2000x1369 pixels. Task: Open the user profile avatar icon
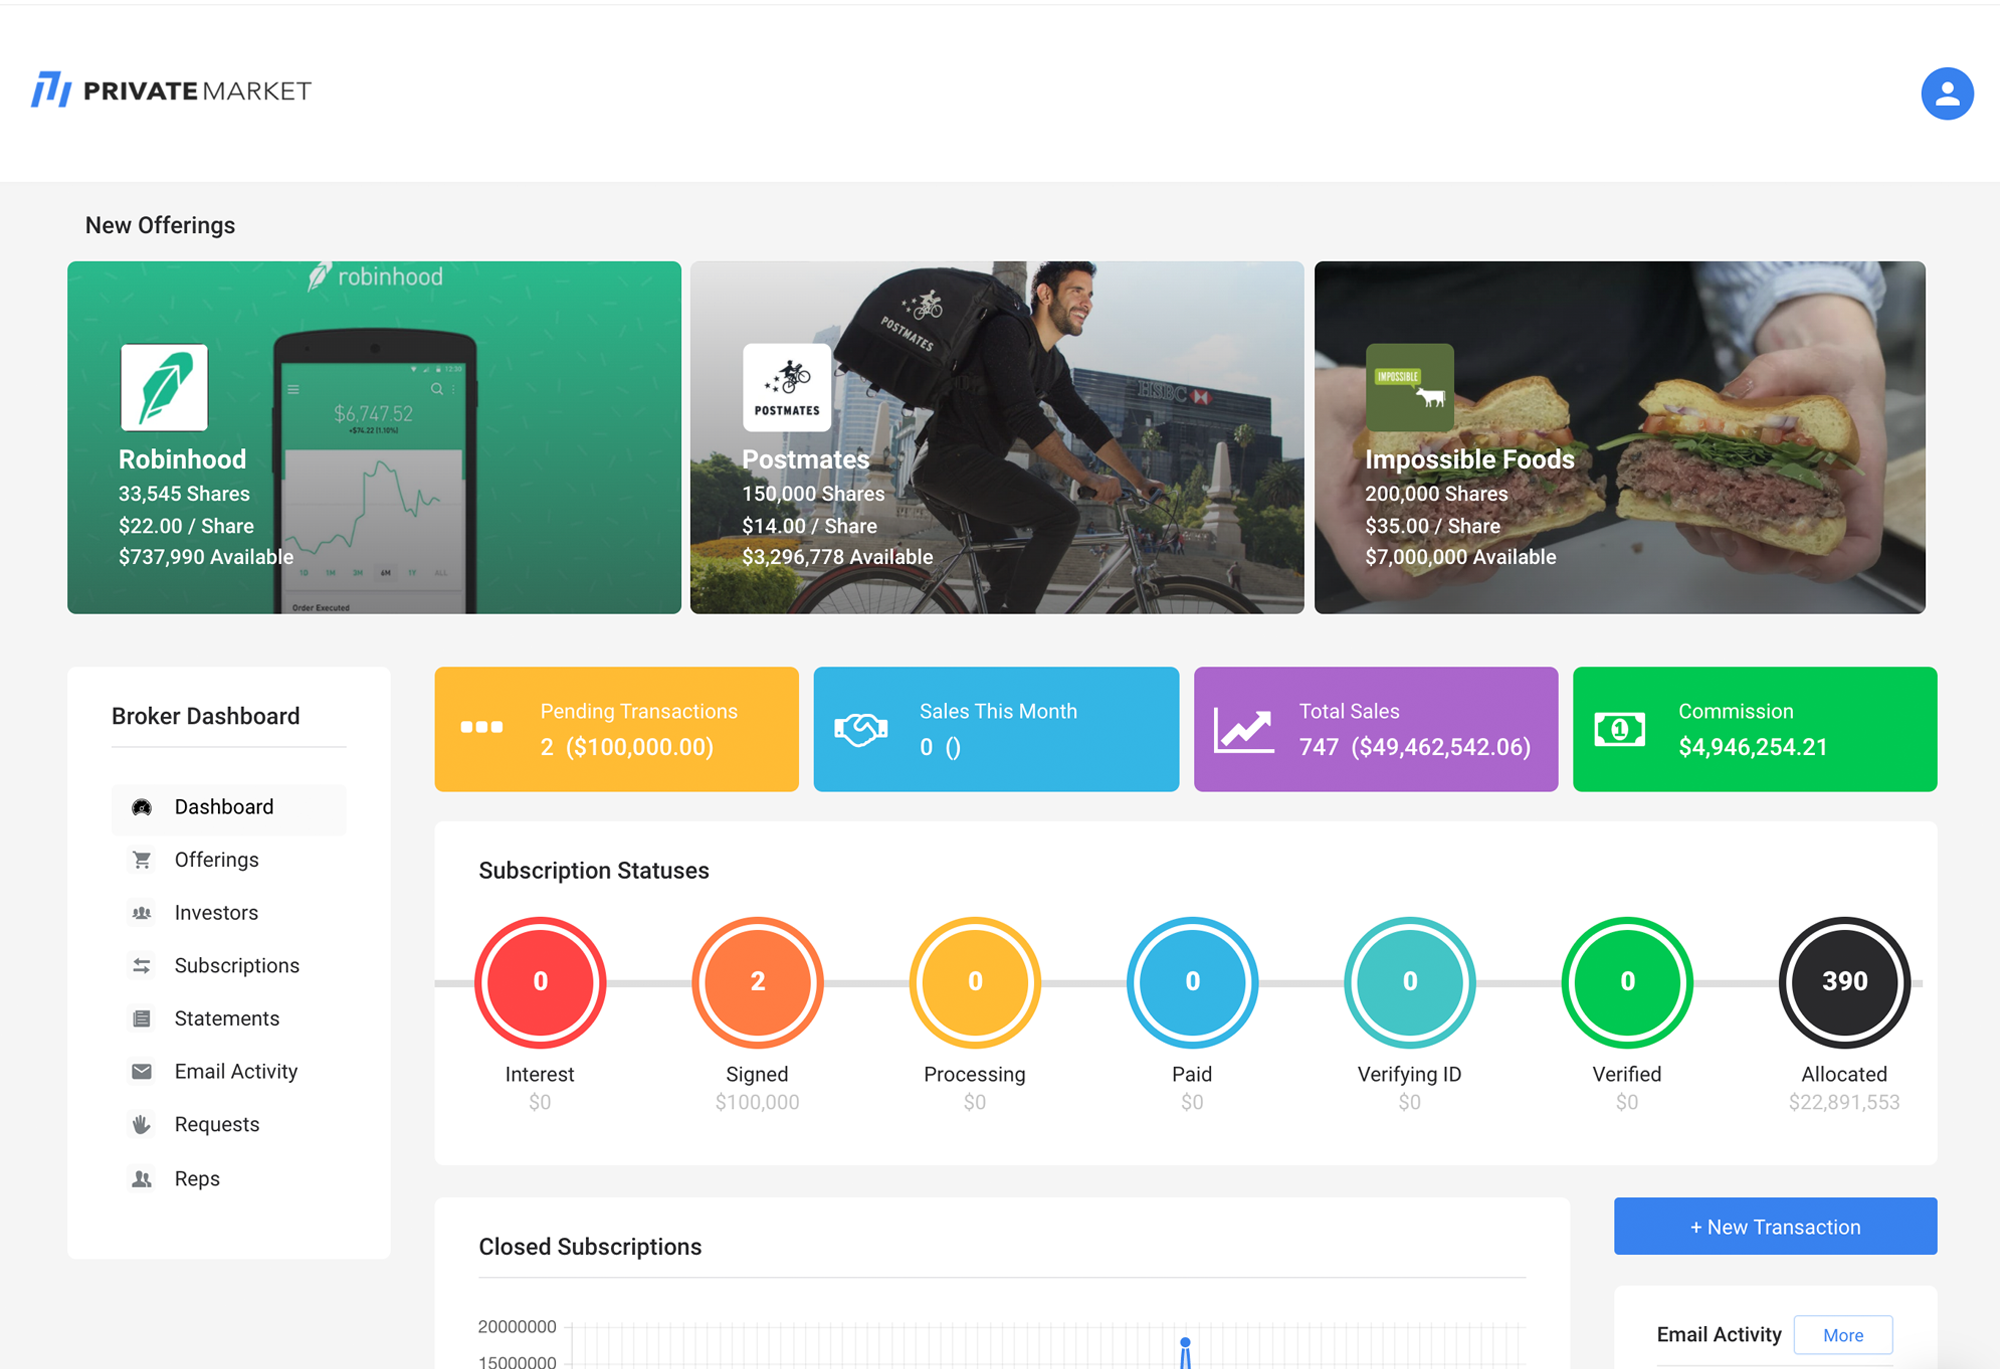1946,93
